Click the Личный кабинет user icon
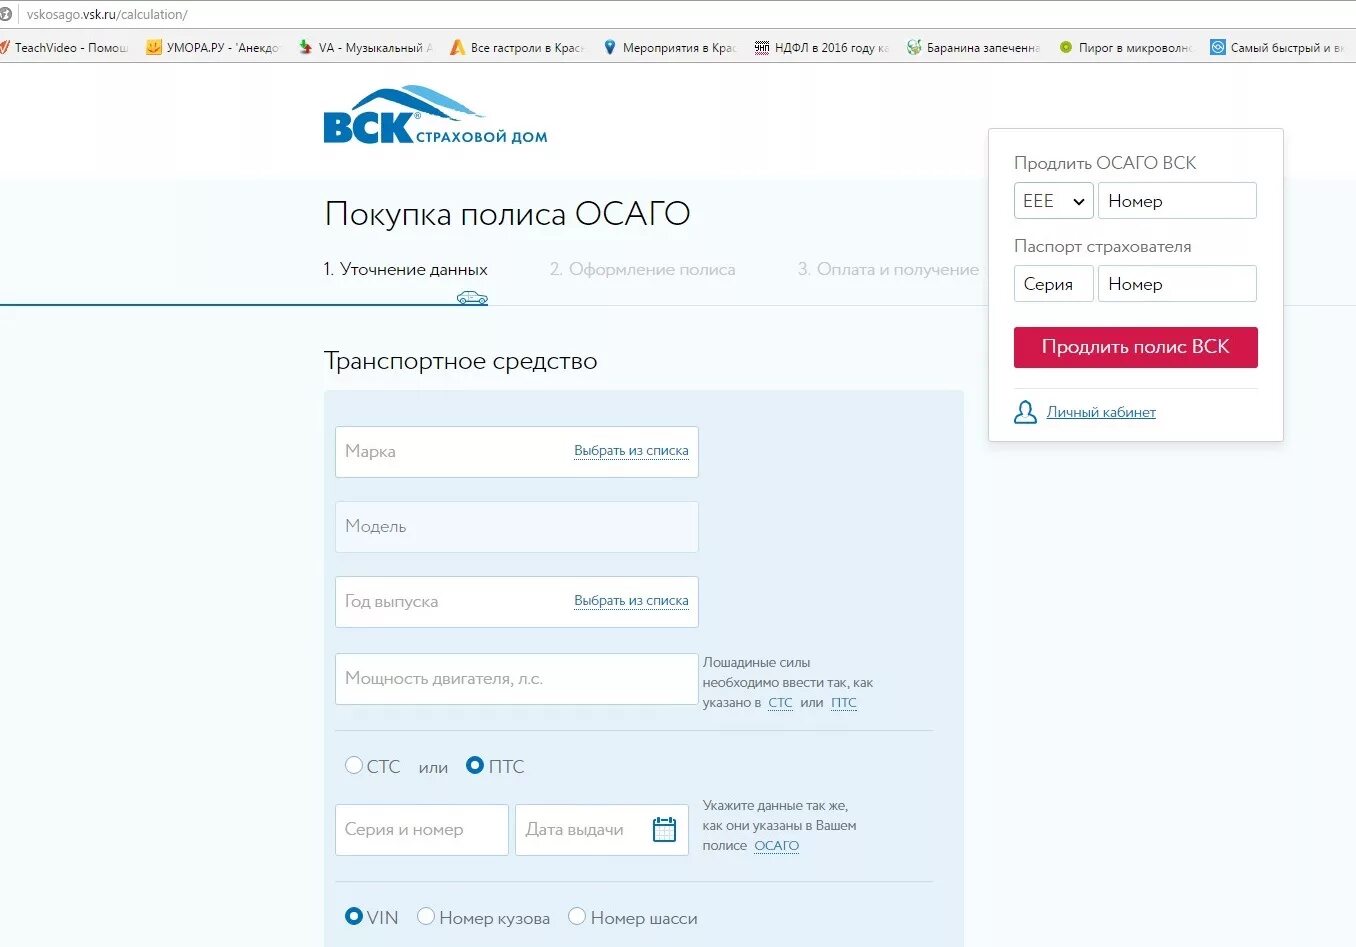This screenshot has width=1356, height=947. click(x=1025, y=412)
